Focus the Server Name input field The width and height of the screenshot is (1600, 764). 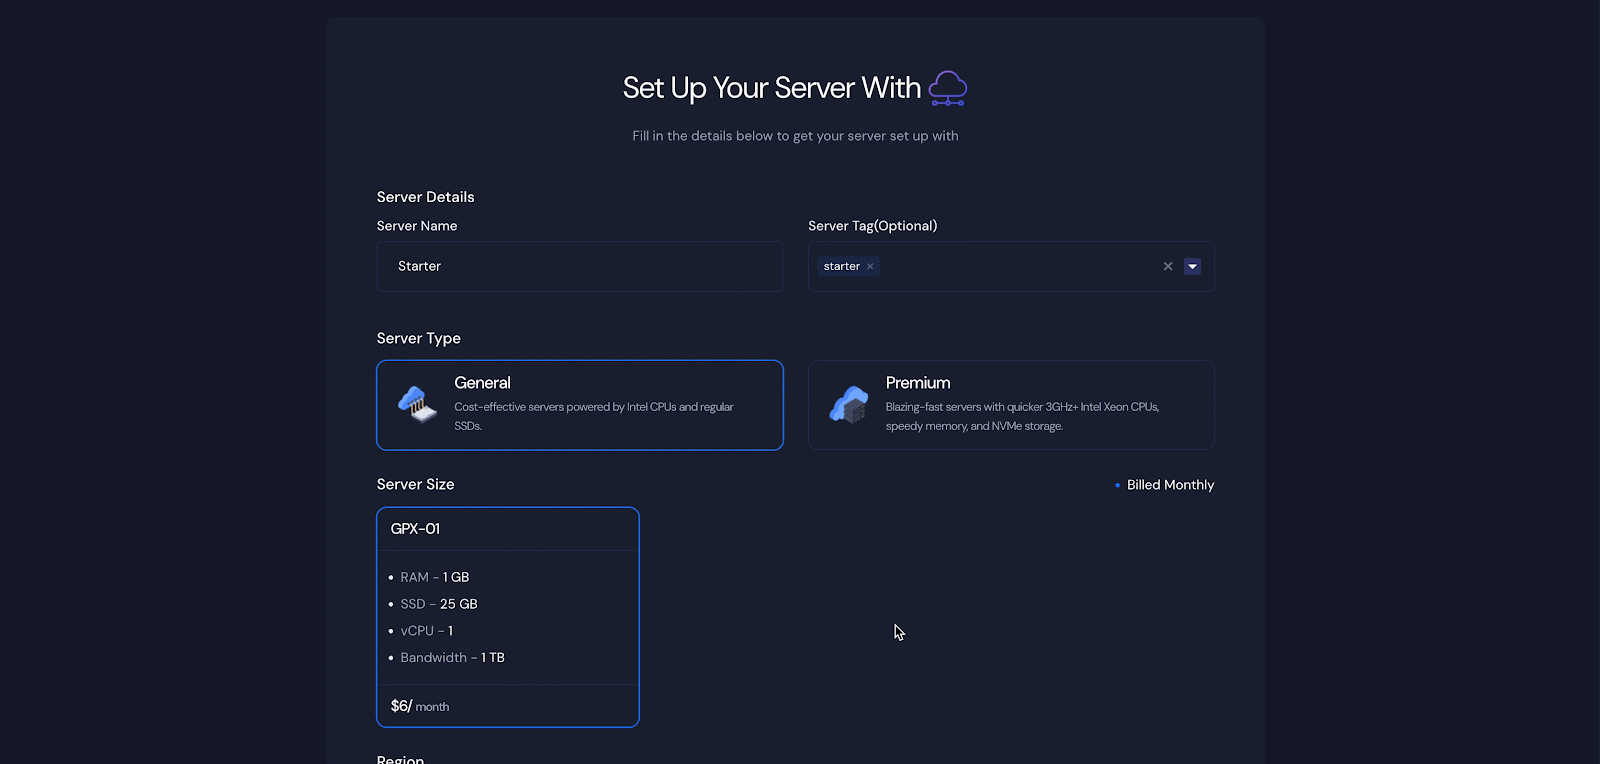[579, 267]
